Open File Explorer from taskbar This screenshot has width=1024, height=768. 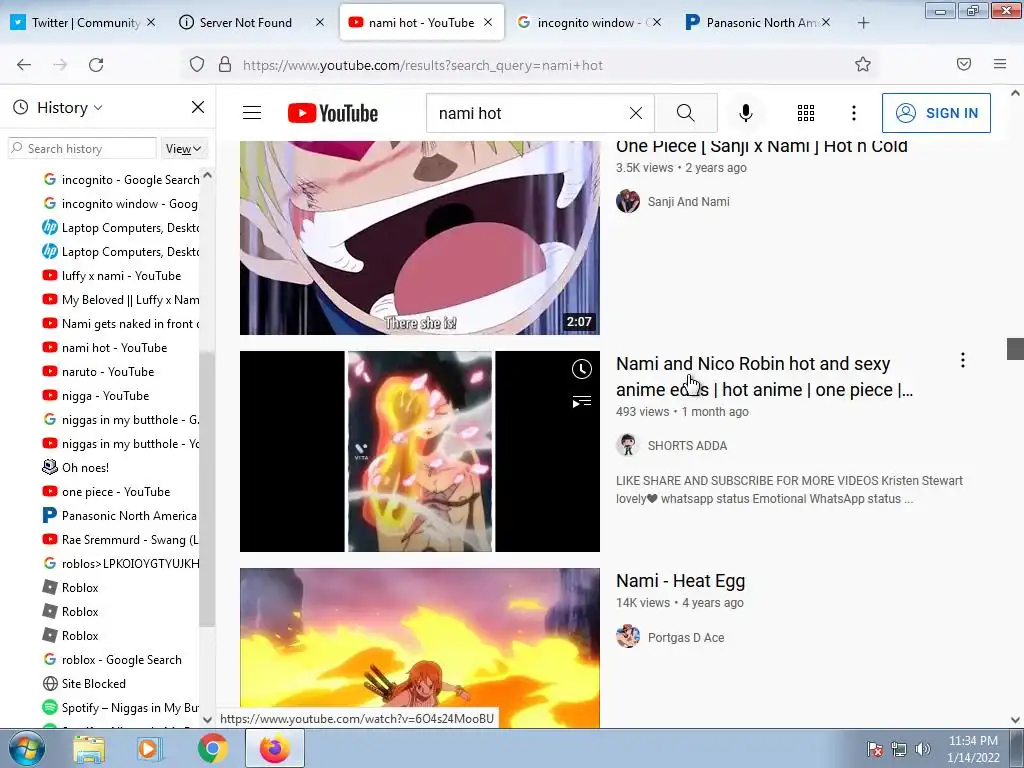pos(89,749)
